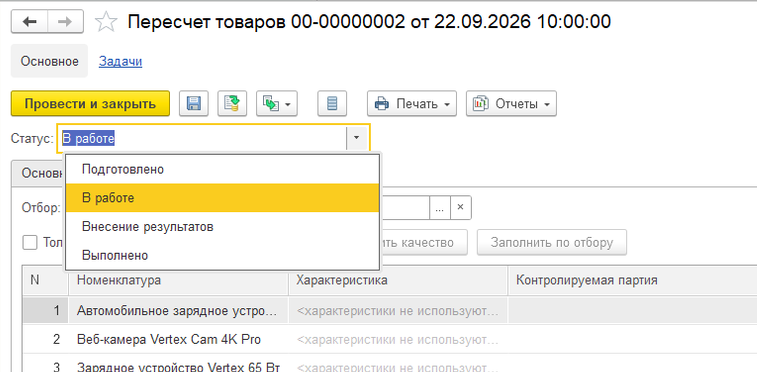Go back with the left arrow button
This screenshot has height=372, width=757.
click(29, 22)
